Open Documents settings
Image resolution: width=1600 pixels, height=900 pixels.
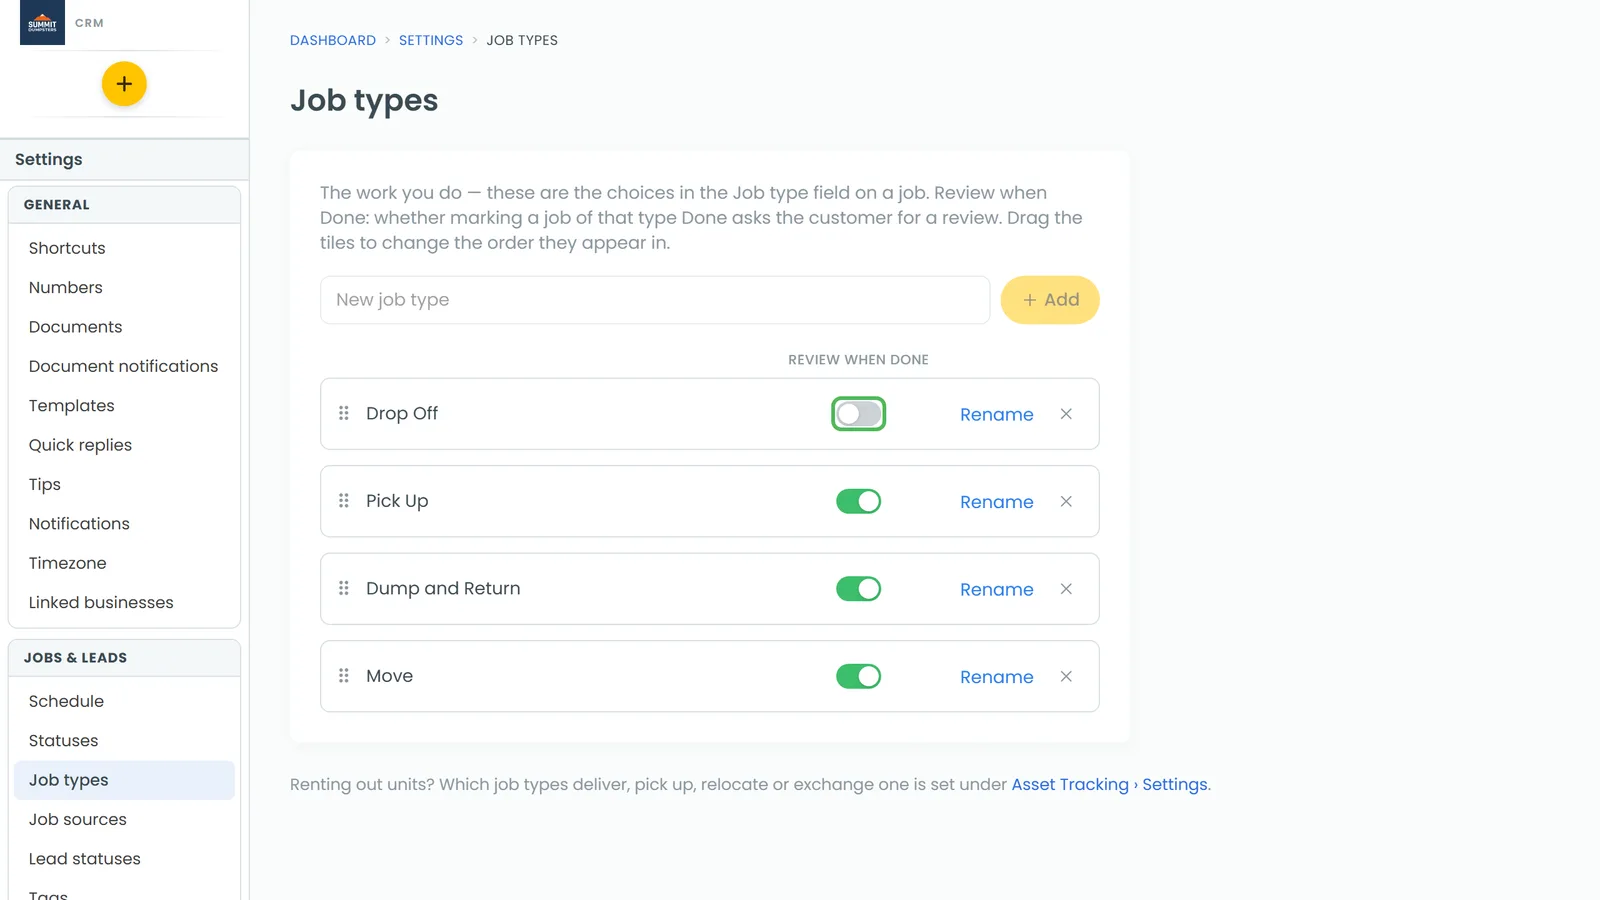(124, 327)
